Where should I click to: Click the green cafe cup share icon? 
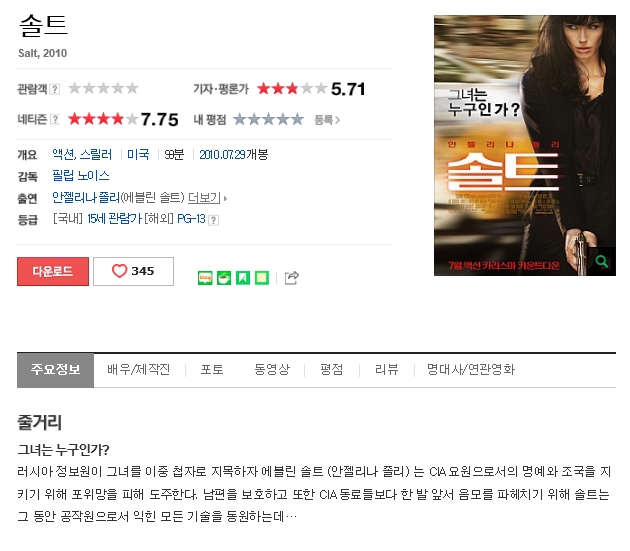(224, 278)
